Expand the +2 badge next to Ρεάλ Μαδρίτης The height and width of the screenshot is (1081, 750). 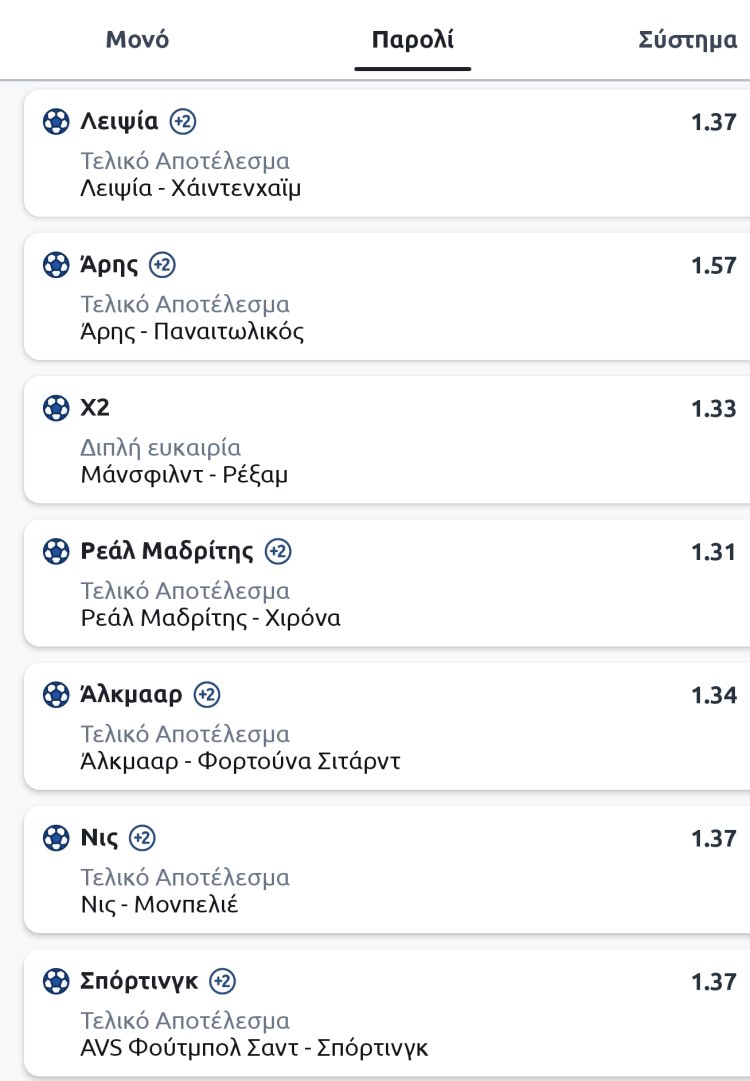coord(279,551)
